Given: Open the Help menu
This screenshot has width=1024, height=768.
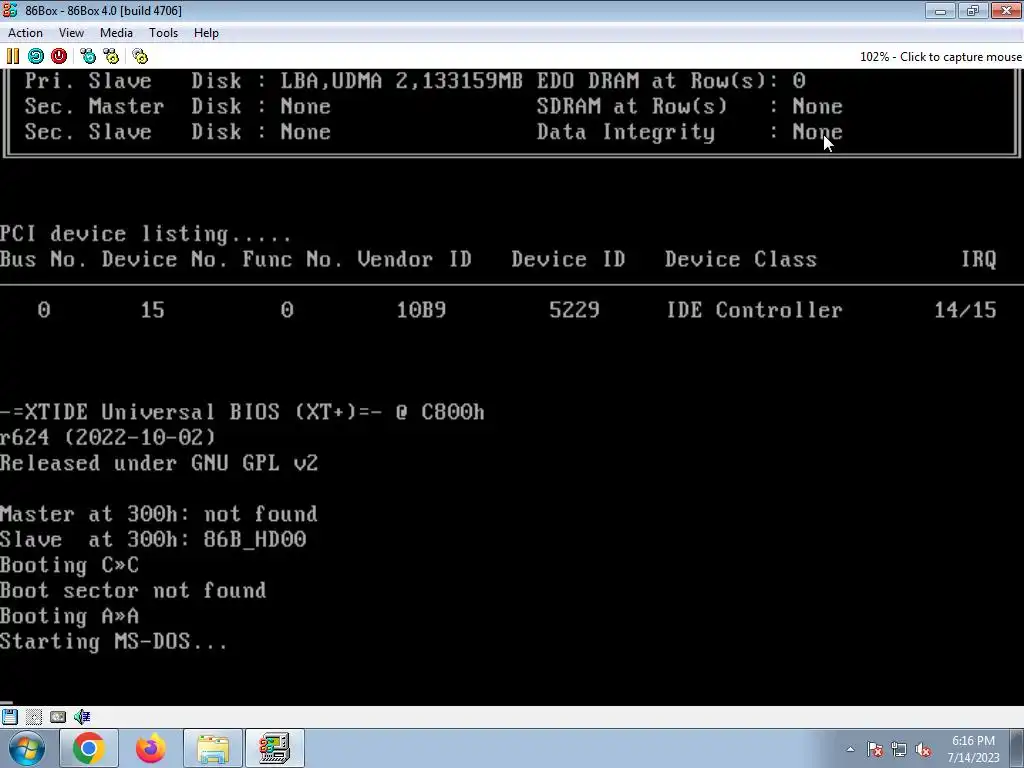Looking at the screenshot, I should coord(206,33).
